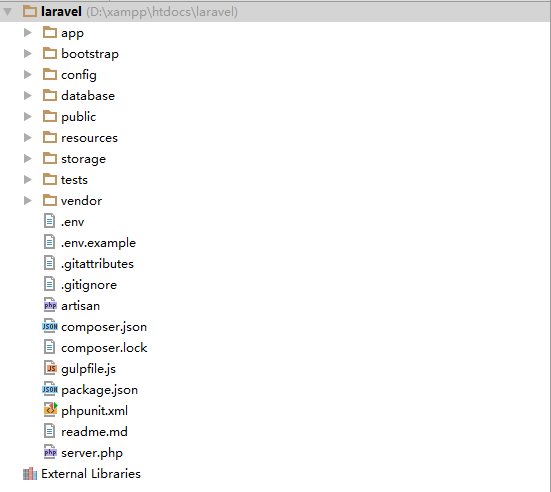Select the bootstrap folder name
The image size is (551, 492).
(90, 54)
